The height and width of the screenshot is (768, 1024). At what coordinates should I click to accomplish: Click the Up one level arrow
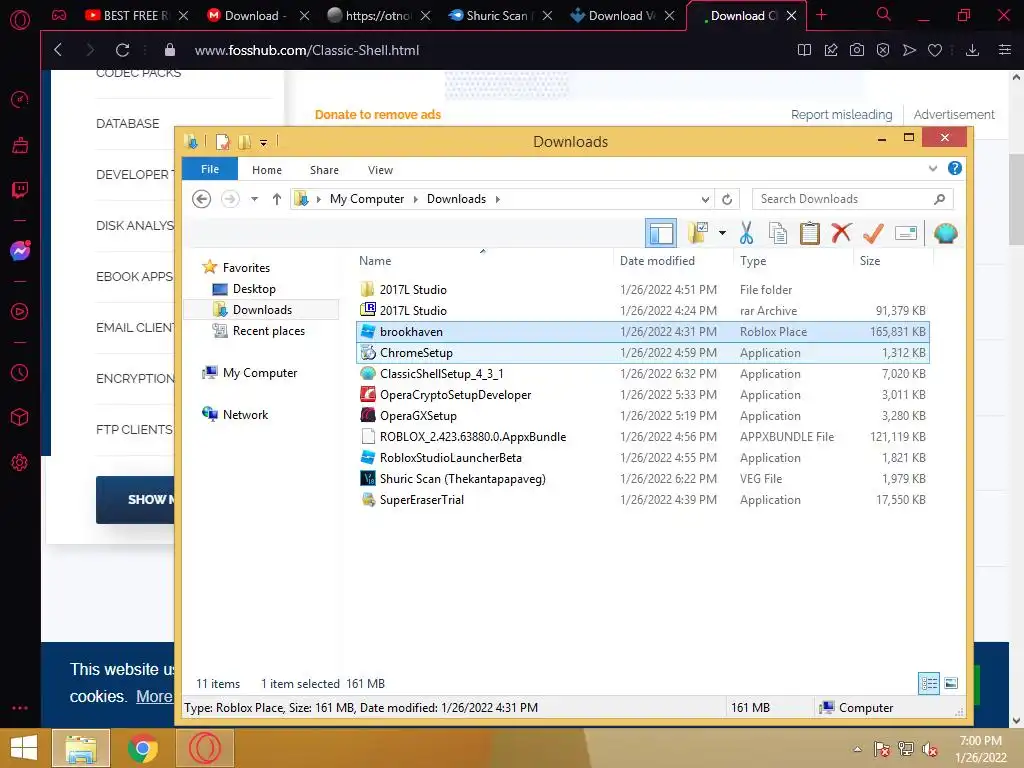coord(277,199)
